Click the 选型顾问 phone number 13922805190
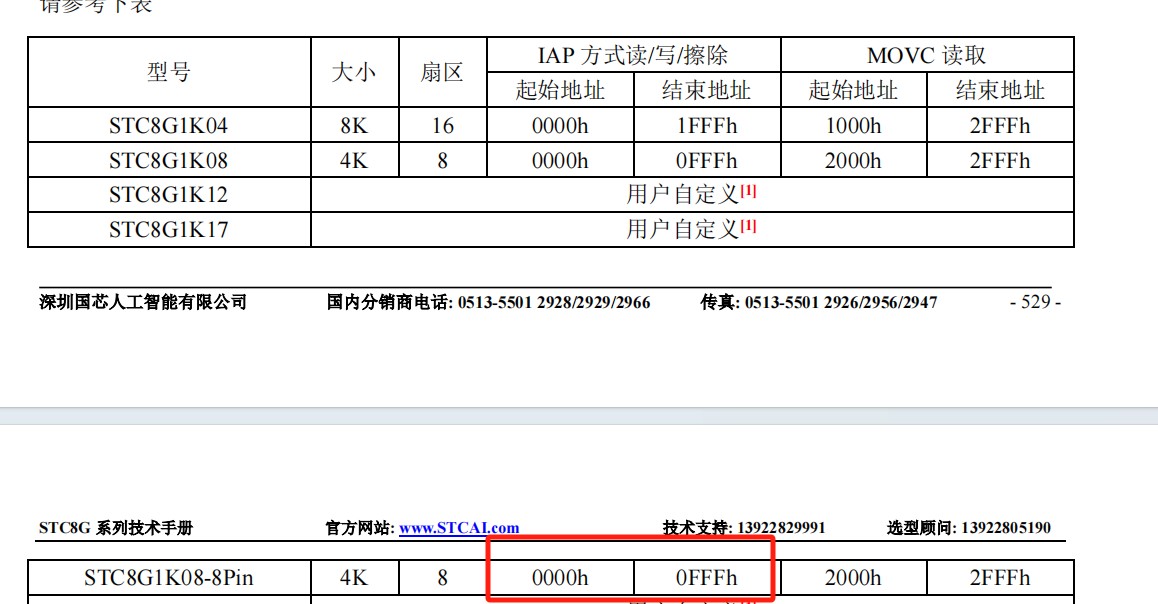This screenshot has height=604, width=1158. 1006,528
